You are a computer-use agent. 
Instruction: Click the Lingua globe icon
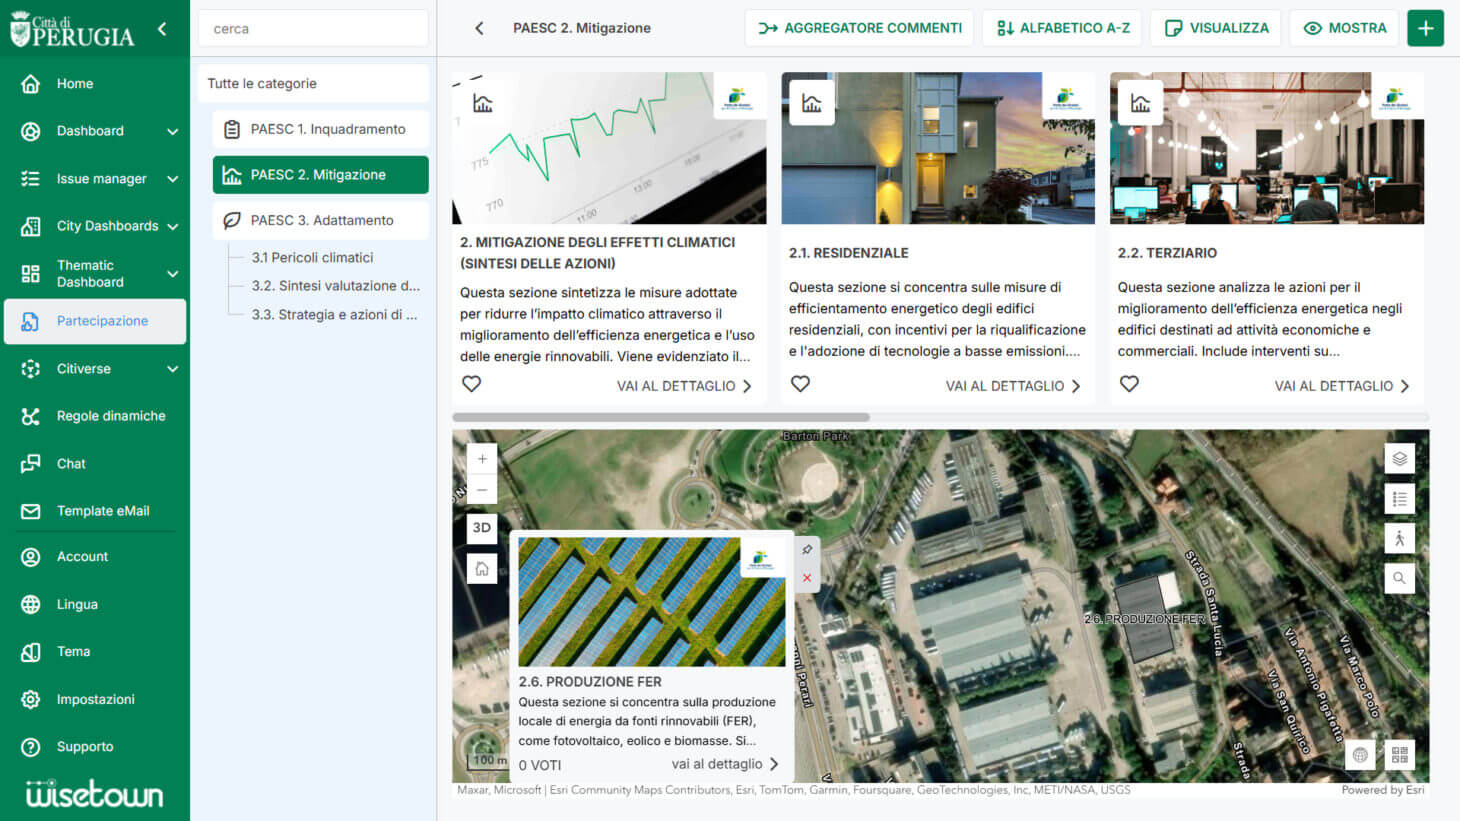click(31, 605)
